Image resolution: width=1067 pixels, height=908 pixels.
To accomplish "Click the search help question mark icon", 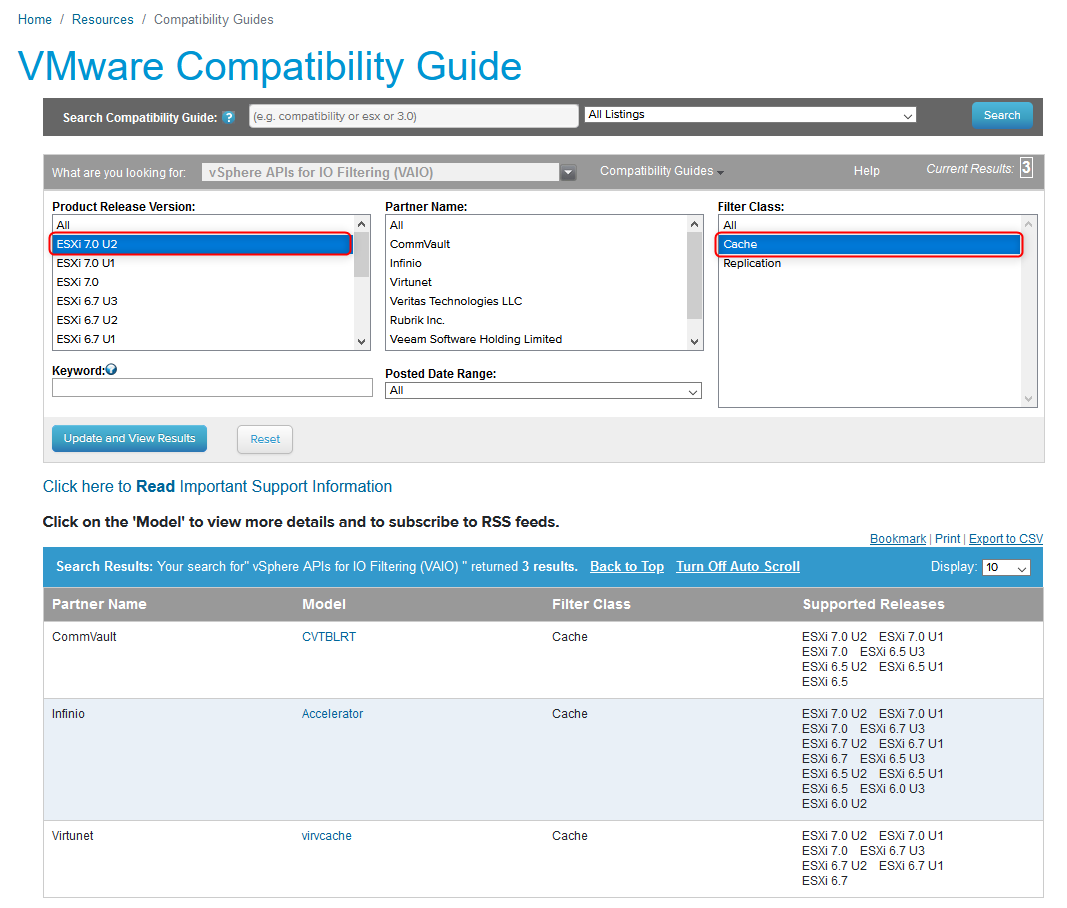I will [x=229, y=117].
